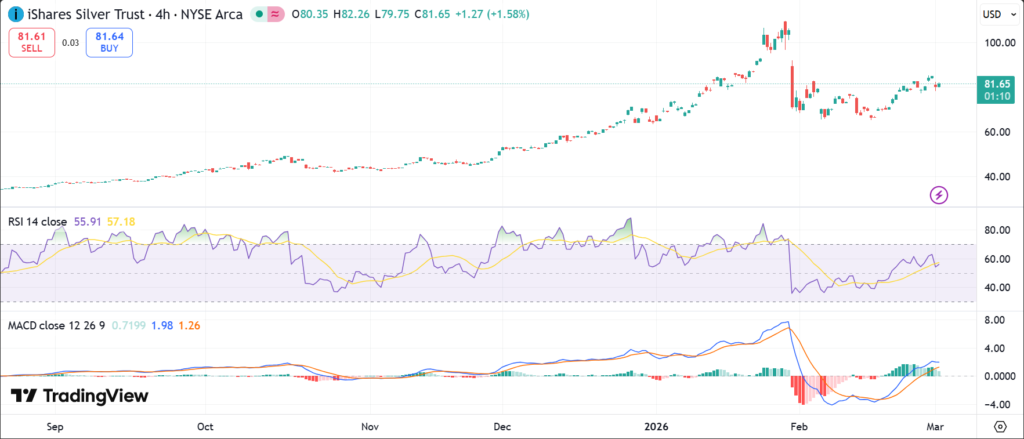Click the Oct marker on time axis

click(x=205, y=424)
